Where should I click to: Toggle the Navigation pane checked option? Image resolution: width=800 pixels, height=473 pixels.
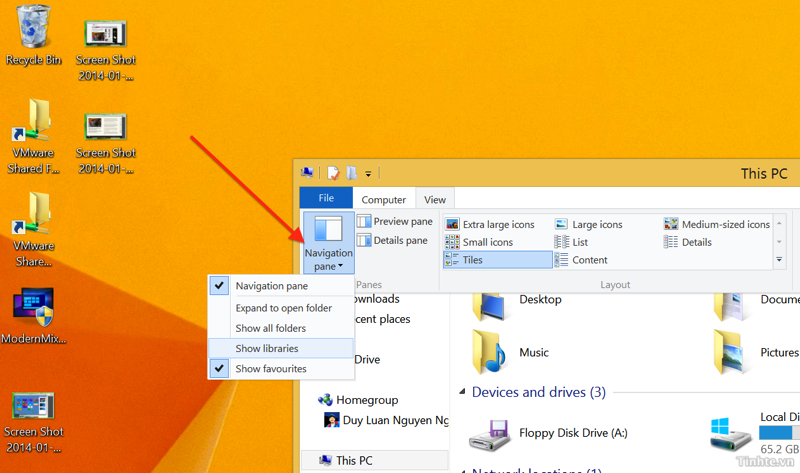[271, 286]
